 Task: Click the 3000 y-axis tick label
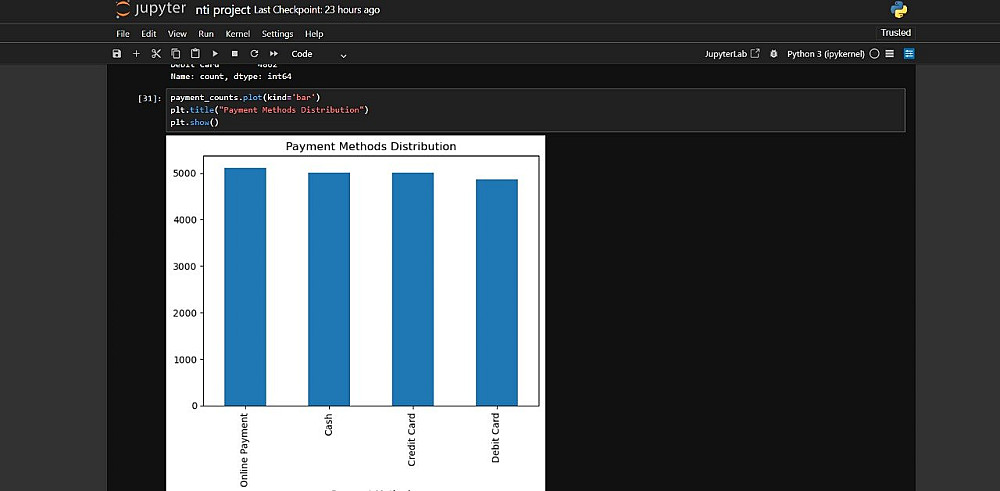tap(185, 267)
